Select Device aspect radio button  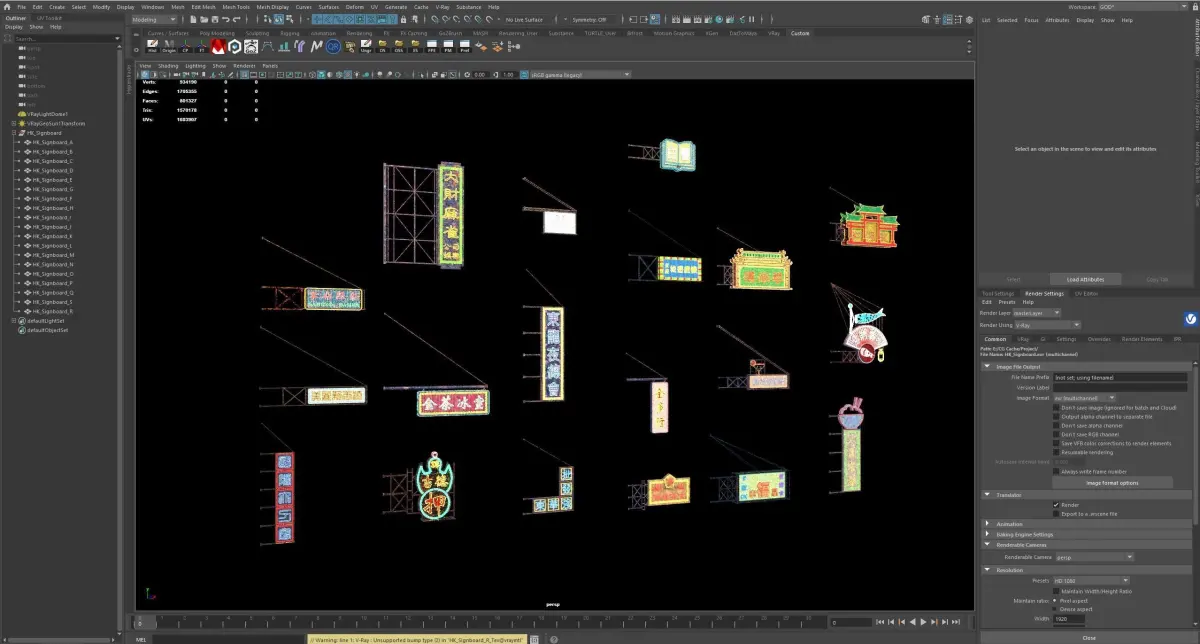(x=1056, y=608)
